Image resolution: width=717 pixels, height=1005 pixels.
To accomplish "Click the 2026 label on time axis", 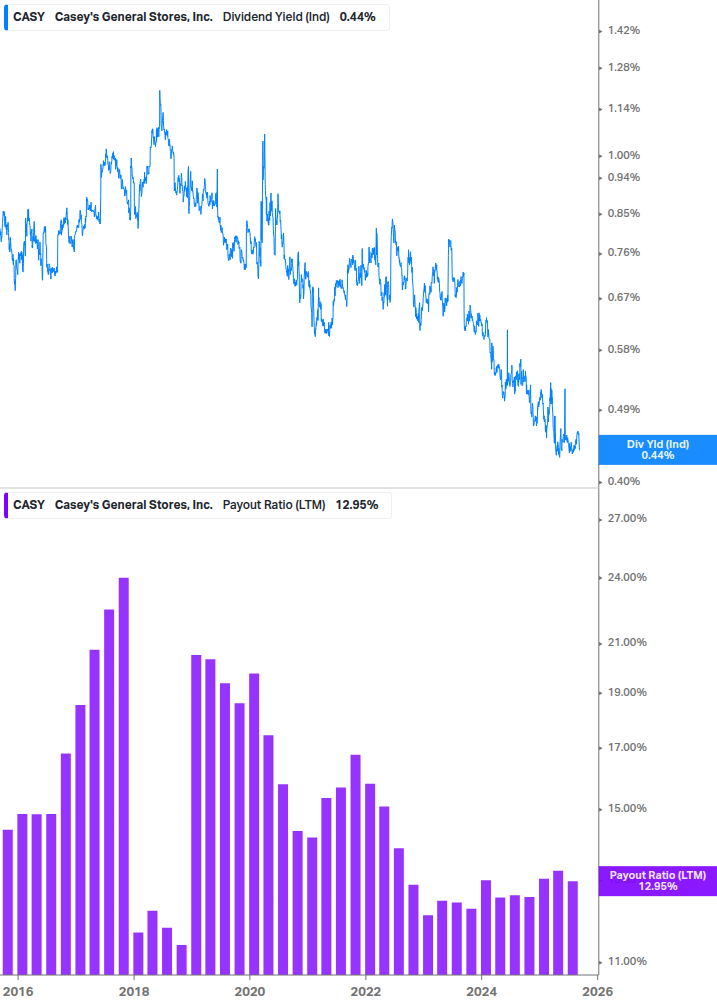I will tap(597, 991).
